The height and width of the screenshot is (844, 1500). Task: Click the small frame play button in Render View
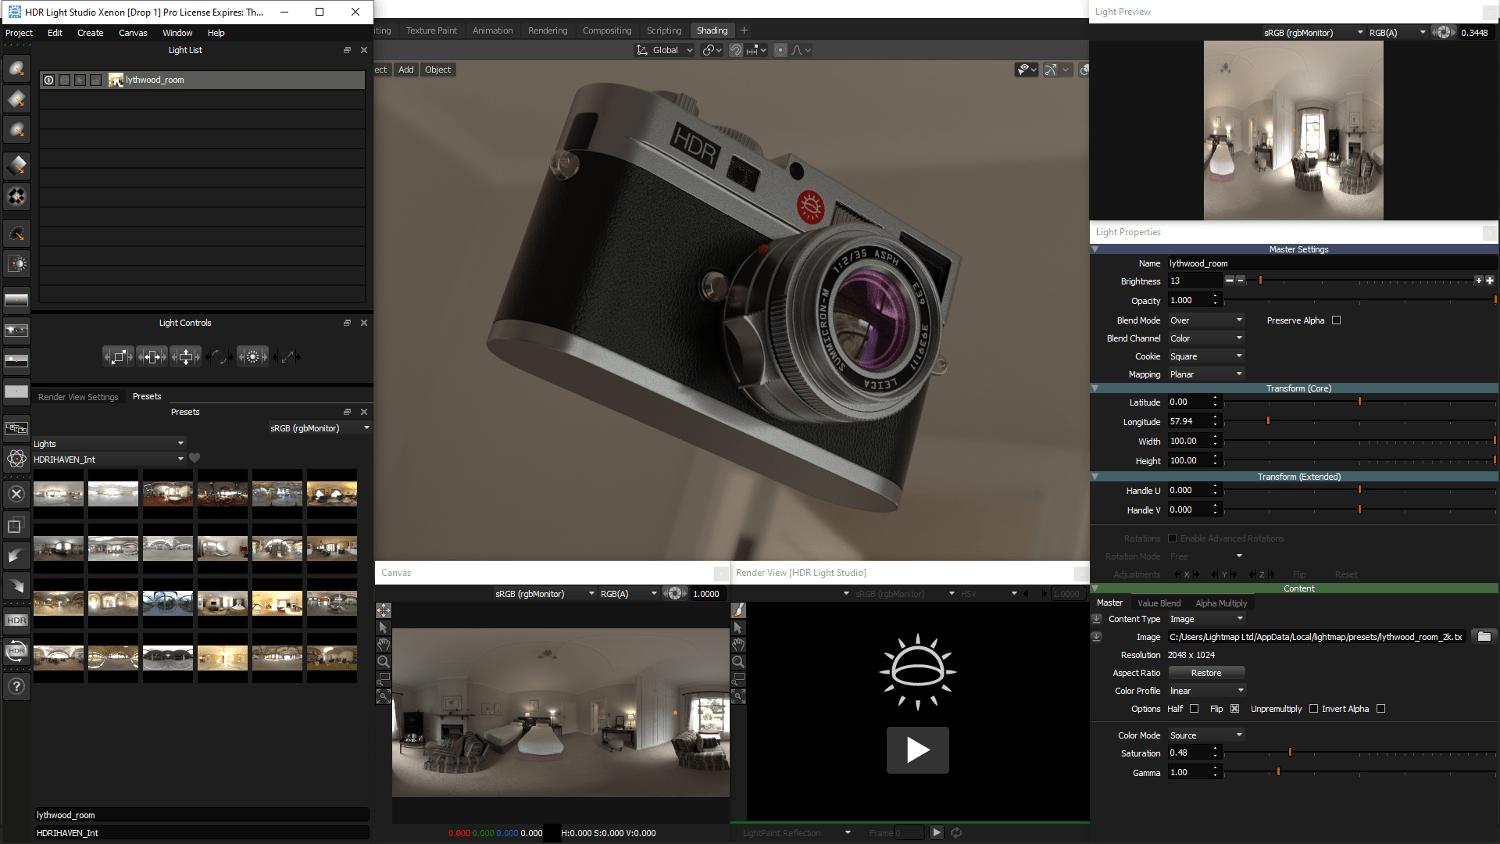[937, 832]
